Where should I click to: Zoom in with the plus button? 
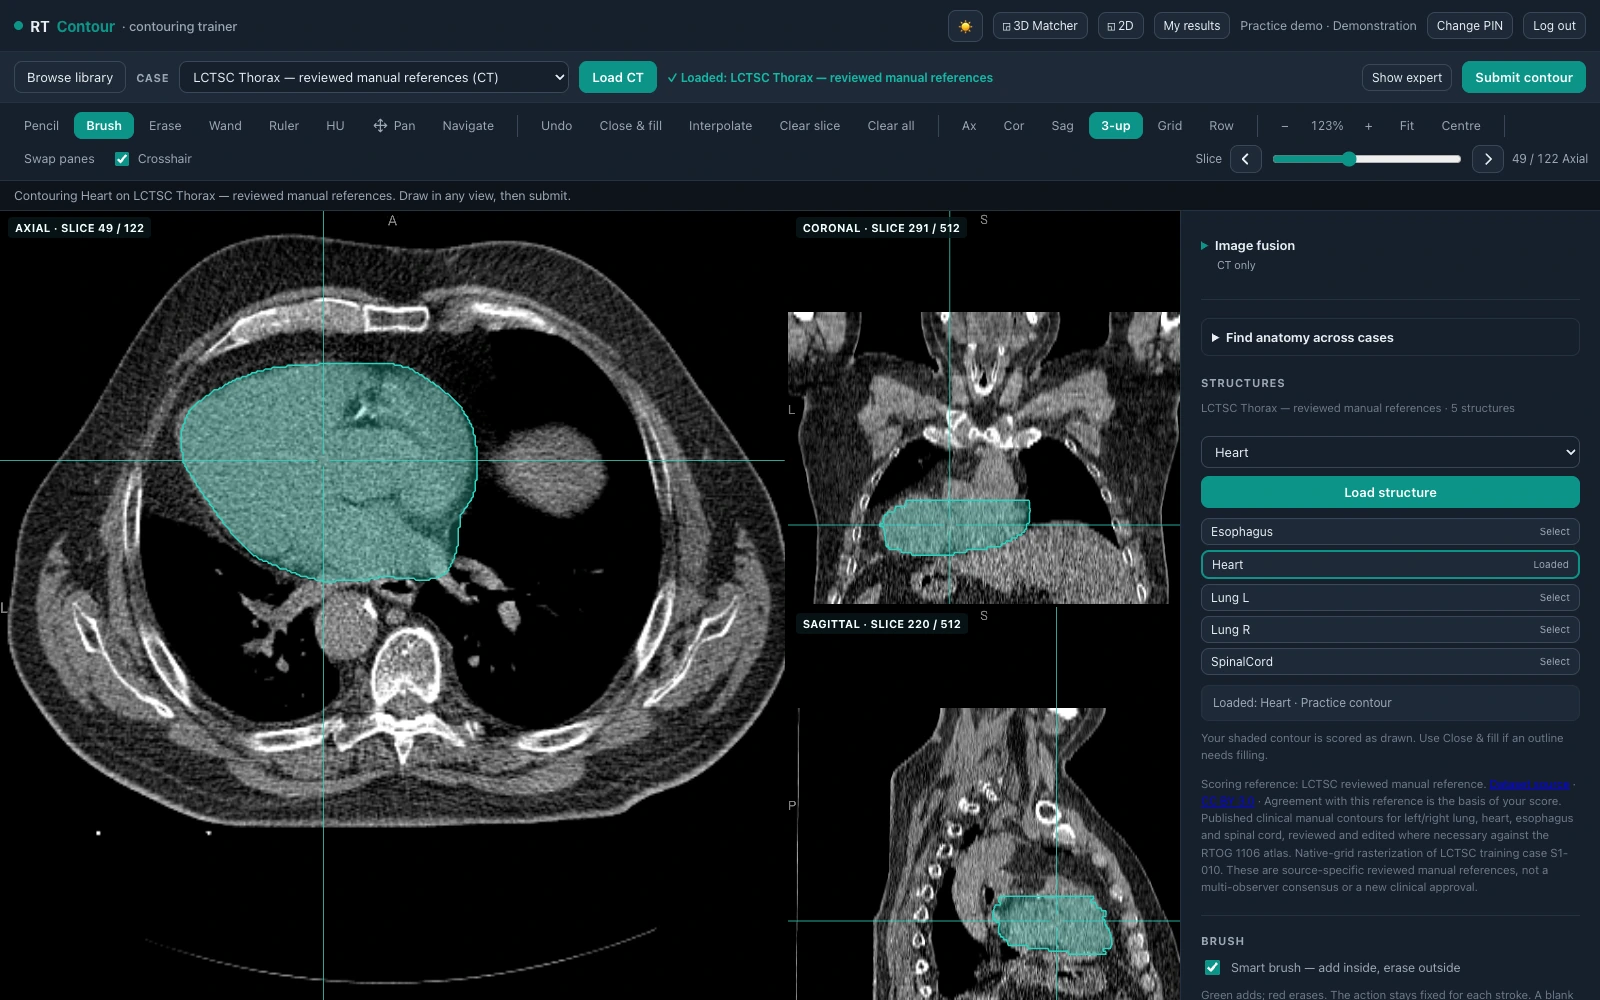(1368, 126)
